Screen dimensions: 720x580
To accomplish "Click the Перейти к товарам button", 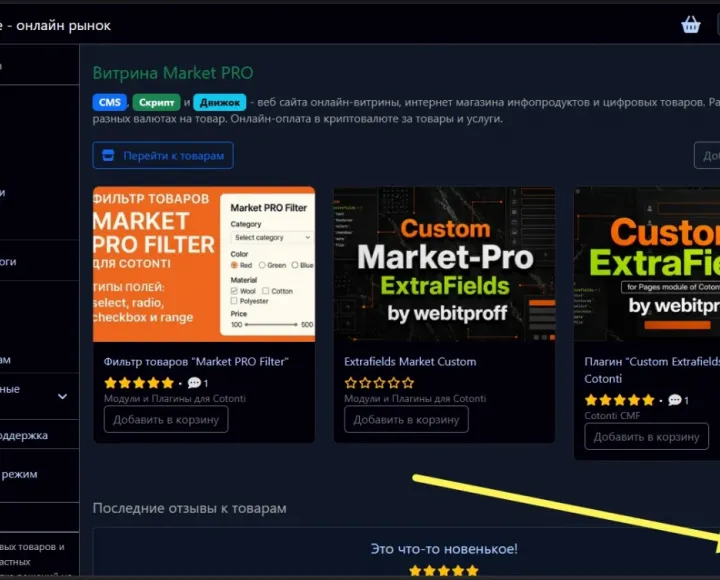I will [x=163, y=155].
